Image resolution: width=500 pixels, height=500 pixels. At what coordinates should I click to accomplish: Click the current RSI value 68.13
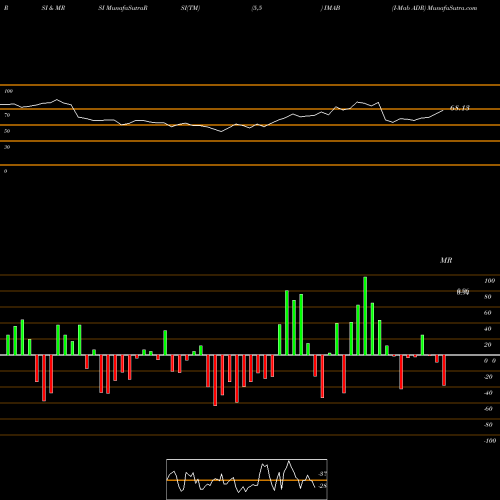460,108
